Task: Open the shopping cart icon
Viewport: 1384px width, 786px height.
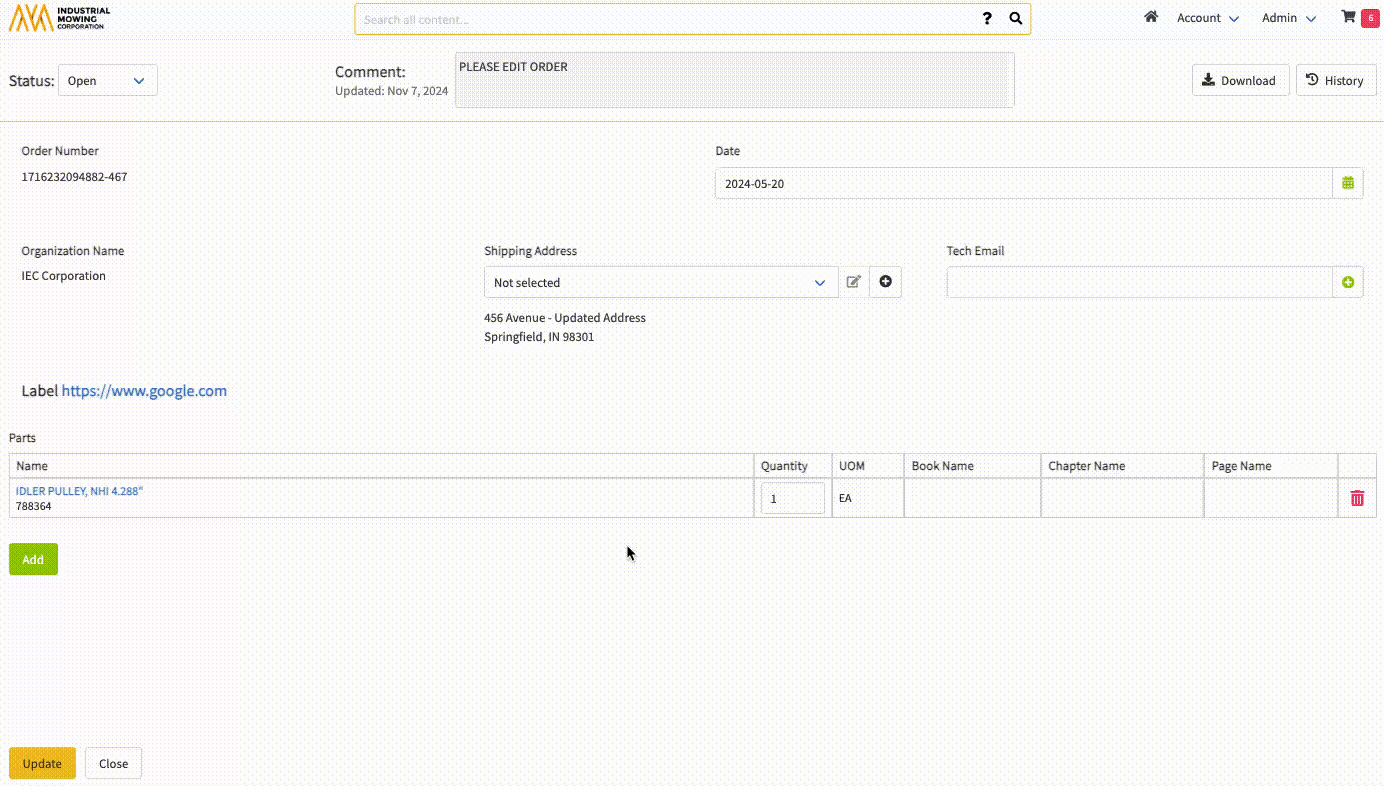Action: click(x=1348, y=17)
